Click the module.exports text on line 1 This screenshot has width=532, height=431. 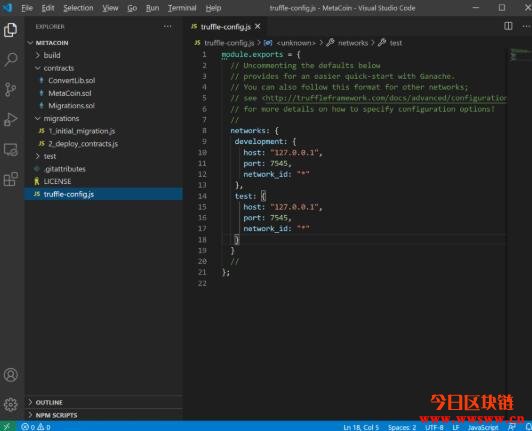(252, 54)
